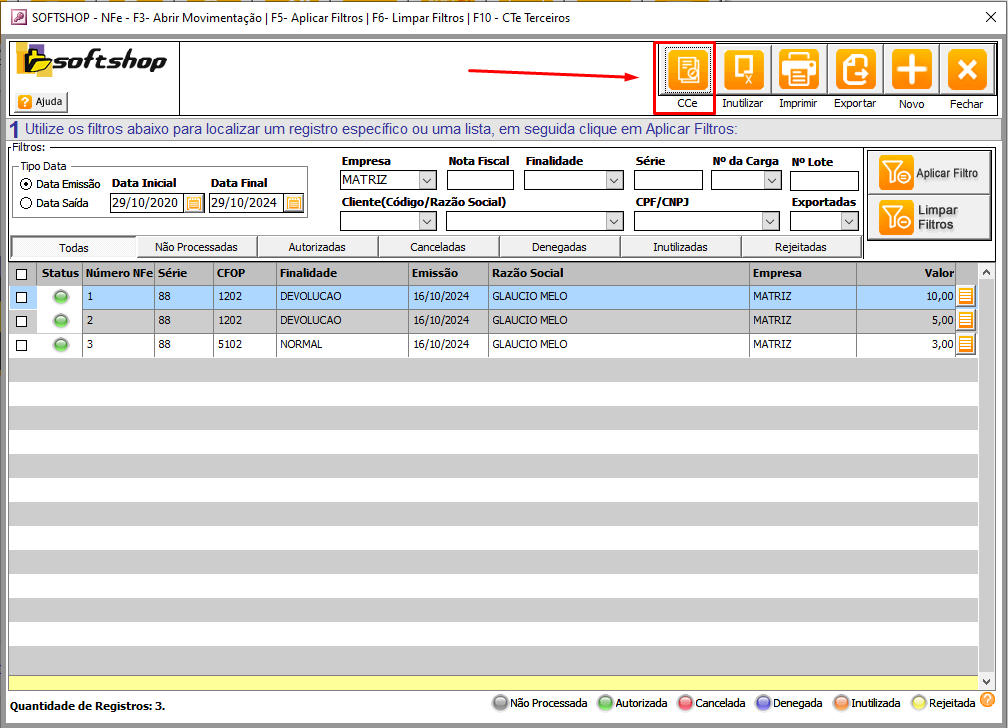Switch to the Autorizadas tab
This screenshot has width=1008, height=728.
(317, 246)
